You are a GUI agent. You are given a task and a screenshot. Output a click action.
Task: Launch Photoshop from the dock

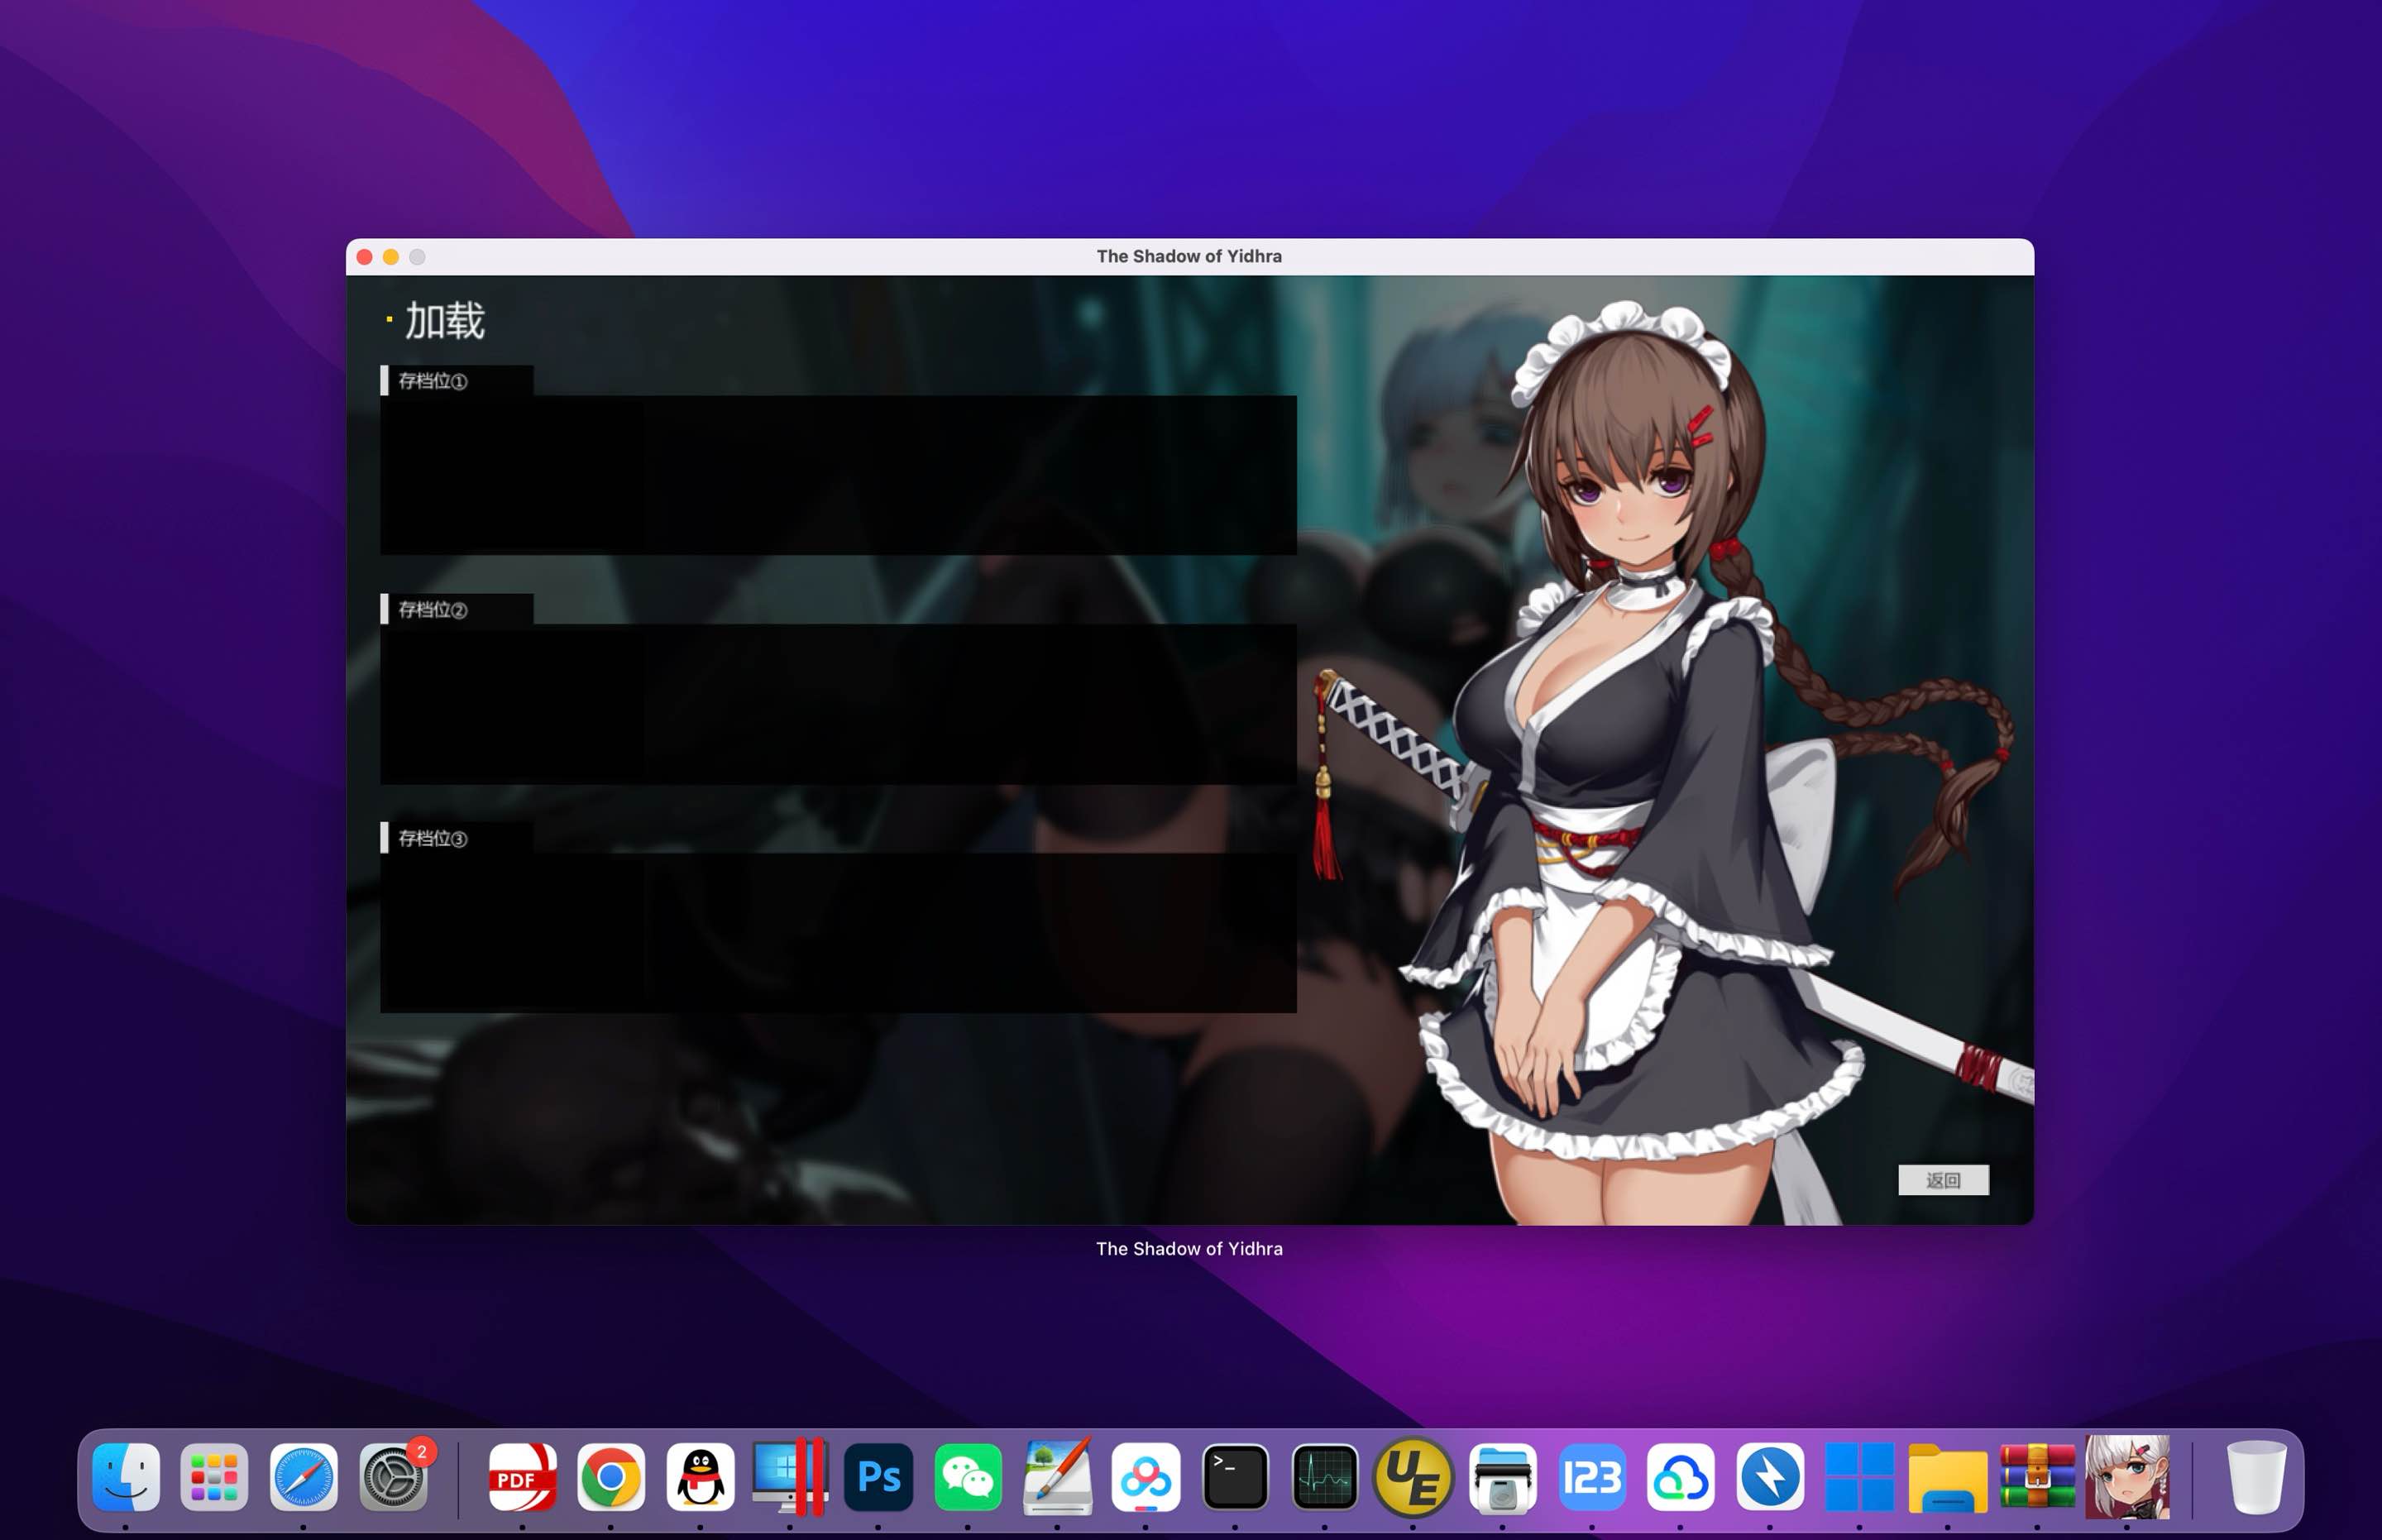tap(878, 1476)
